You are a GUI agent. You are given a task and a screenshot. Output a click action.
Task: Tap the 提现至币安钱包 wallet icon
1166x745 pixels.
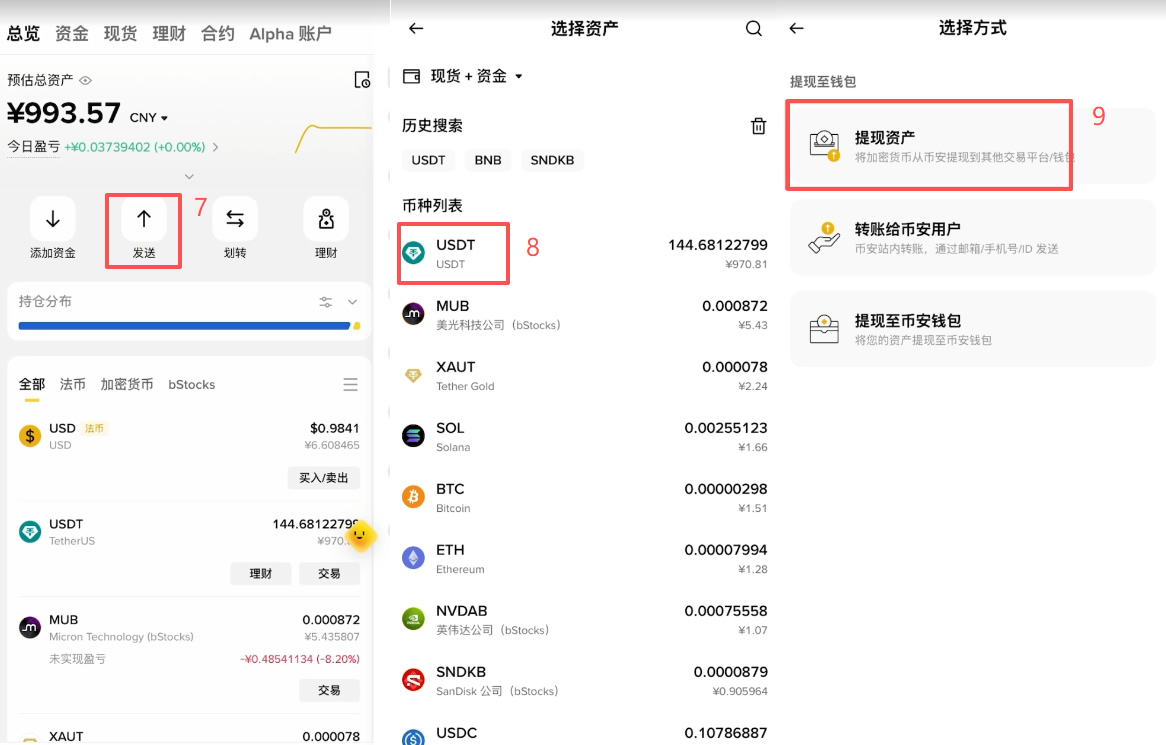(x=824, y=329)
